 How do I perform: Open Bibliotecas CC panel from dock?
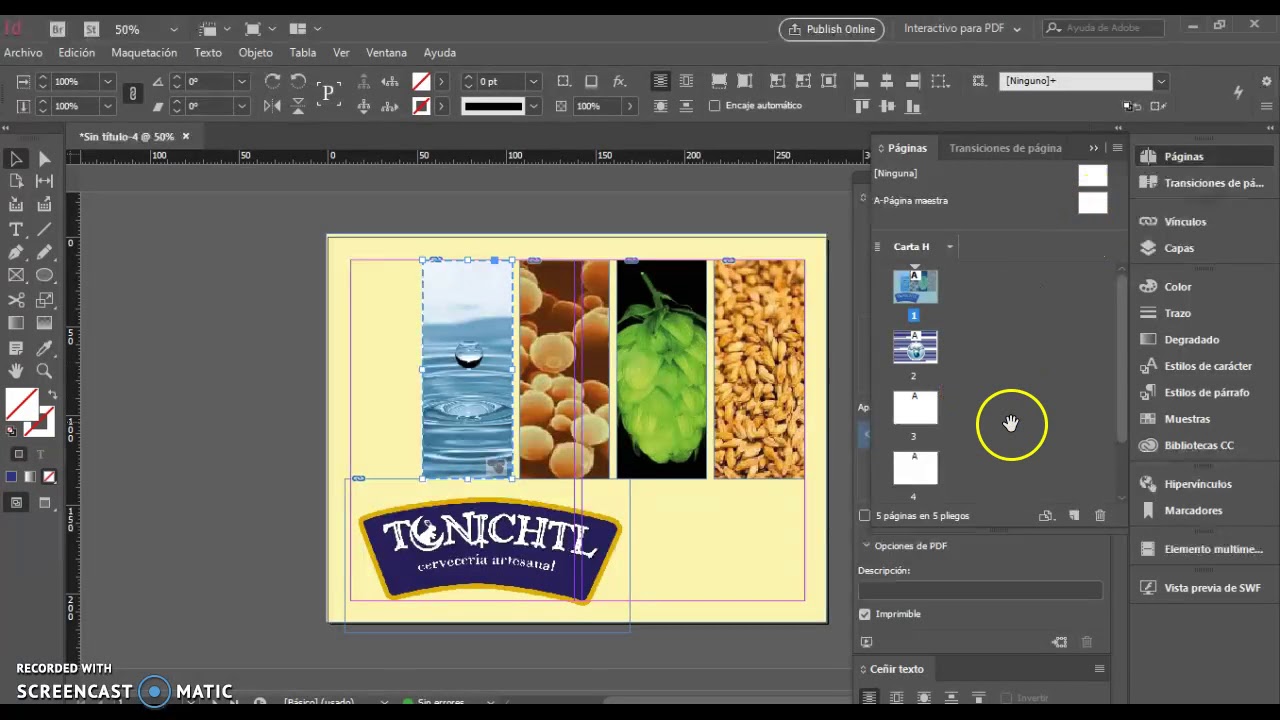point(1199,445)
